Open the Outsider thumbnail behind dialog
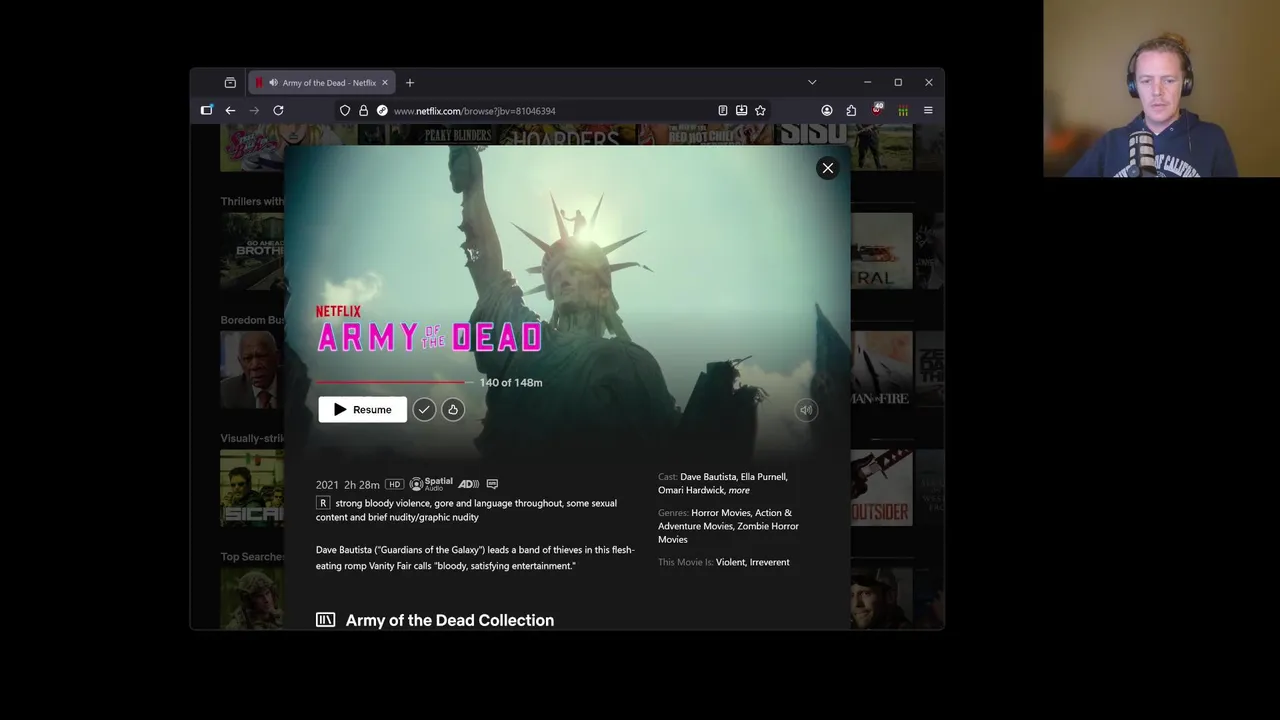 [881, 487]
